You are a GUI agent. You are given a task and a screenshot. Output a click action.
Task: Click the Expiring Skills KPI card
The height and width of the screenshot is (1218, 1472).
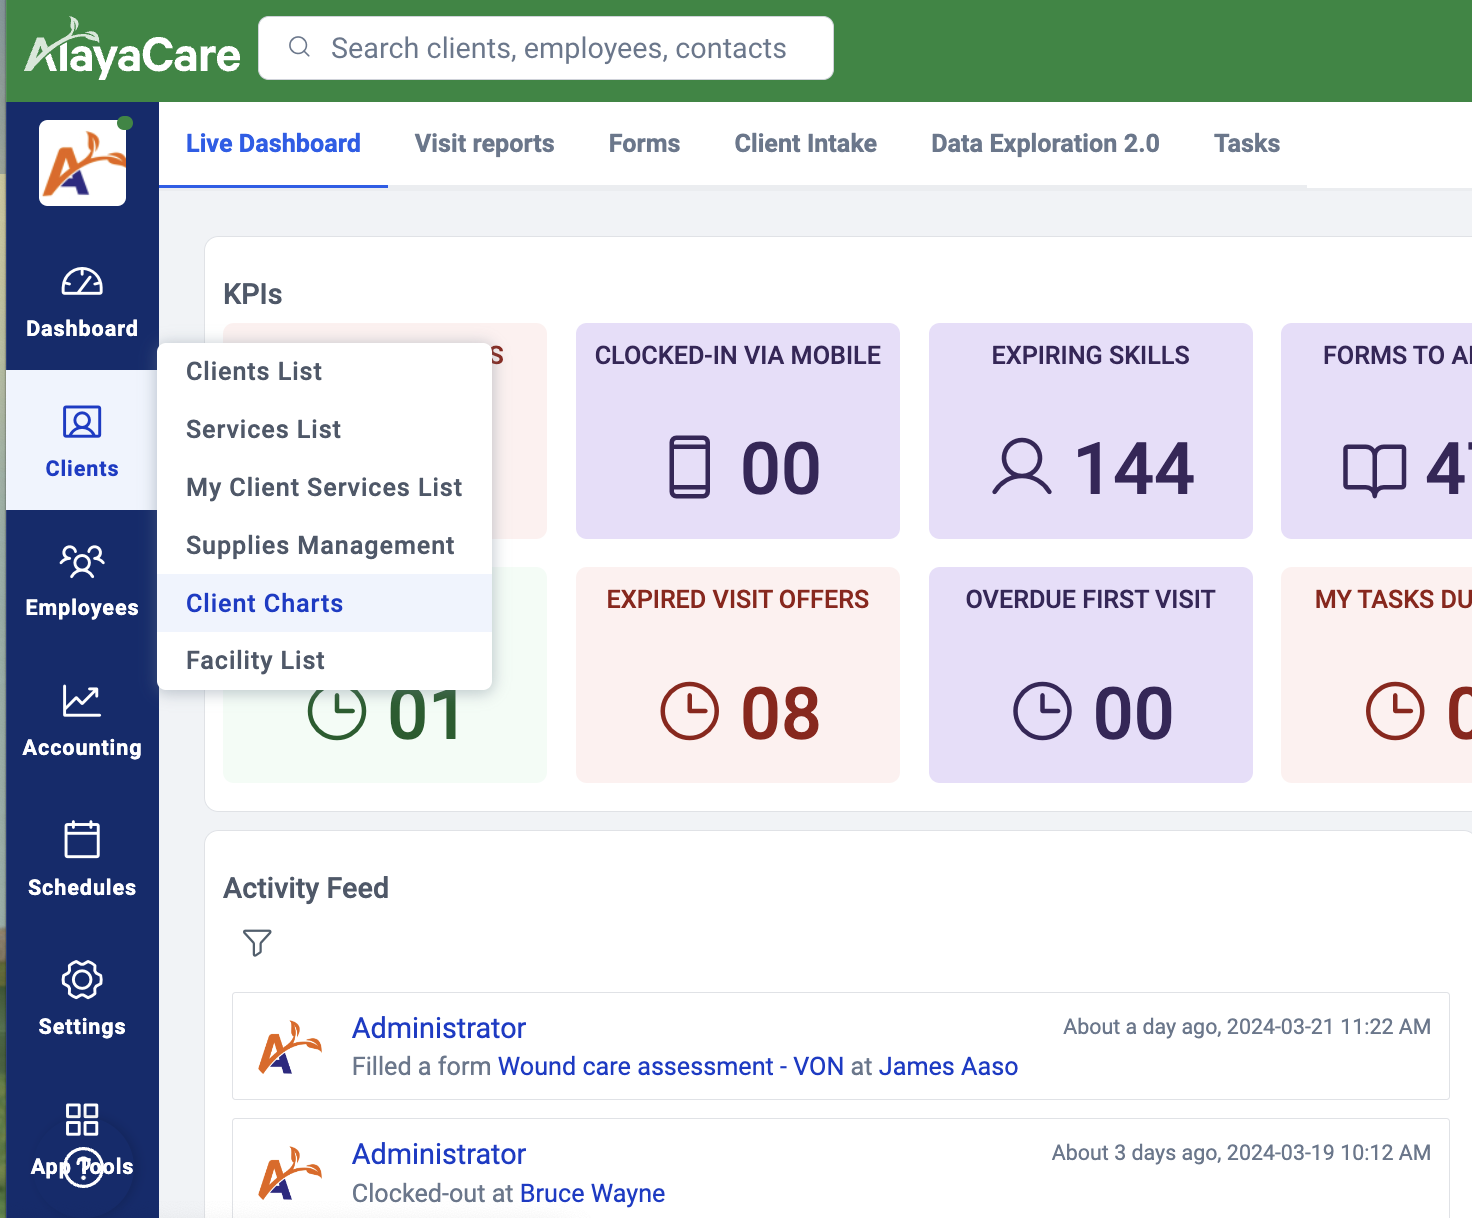coord(1090,431)
